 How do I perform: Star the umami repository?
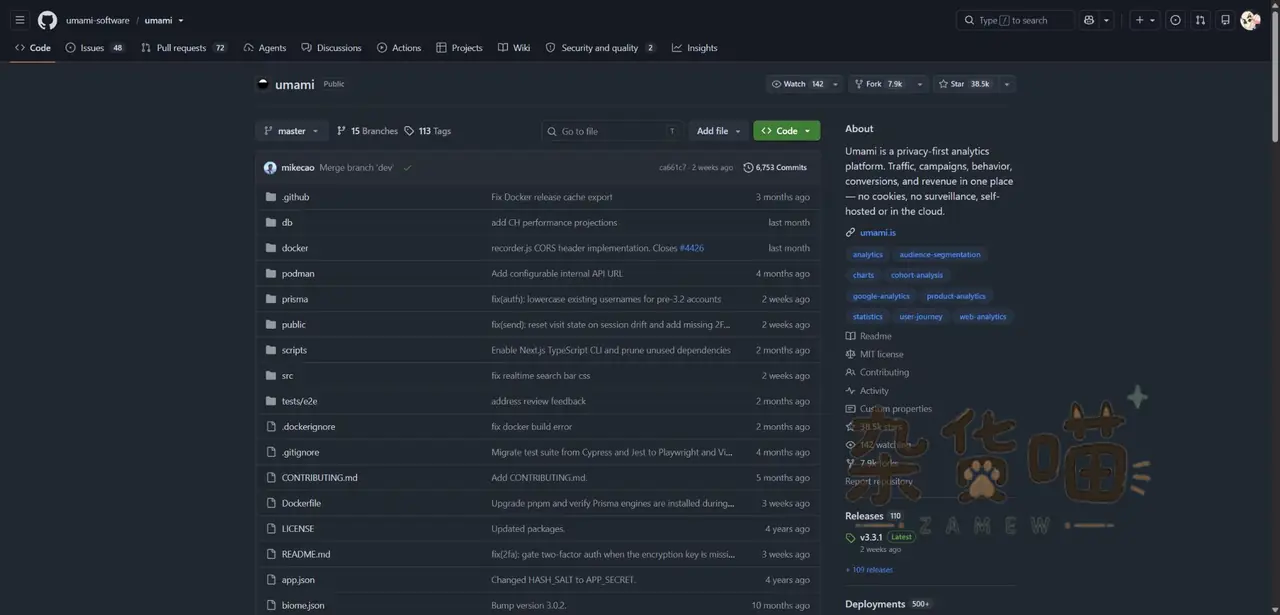[964, 84]
